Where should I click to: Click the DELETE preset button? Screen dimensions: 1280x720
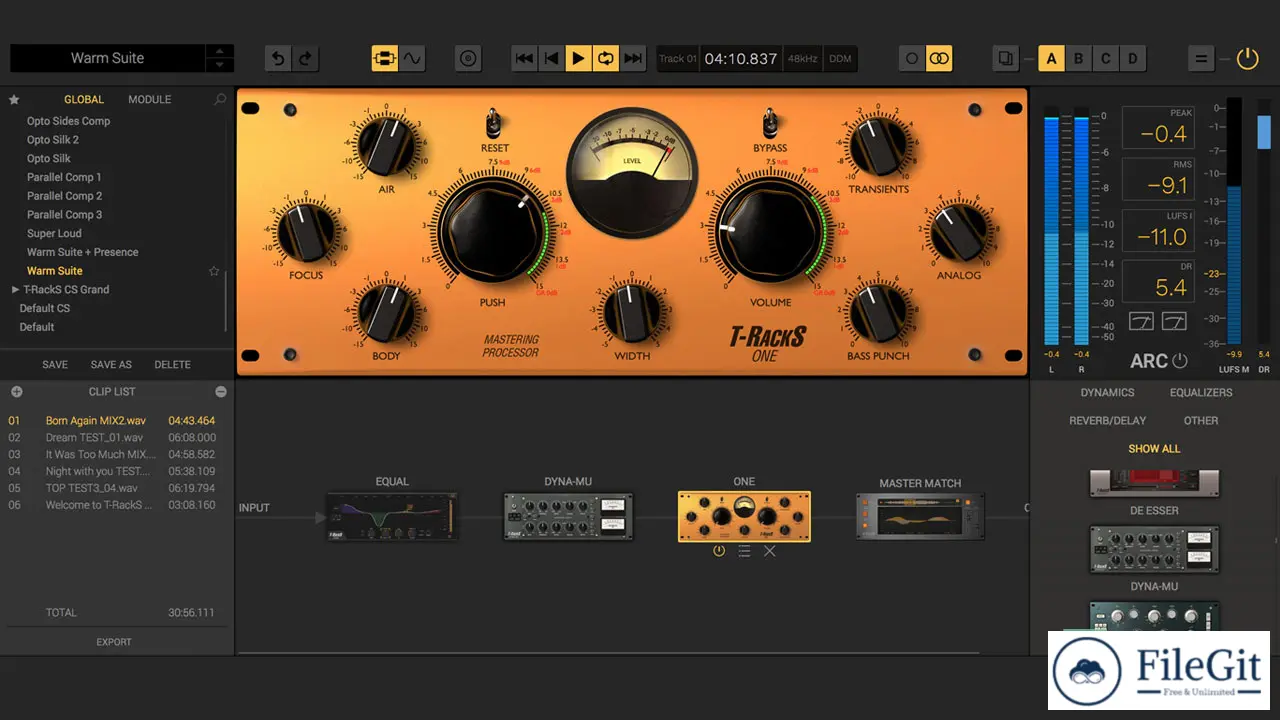(172, 365)
